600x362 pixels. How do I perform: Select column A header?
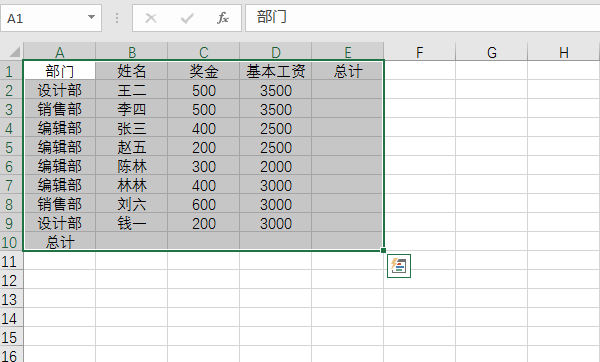[x=59, y=51]
